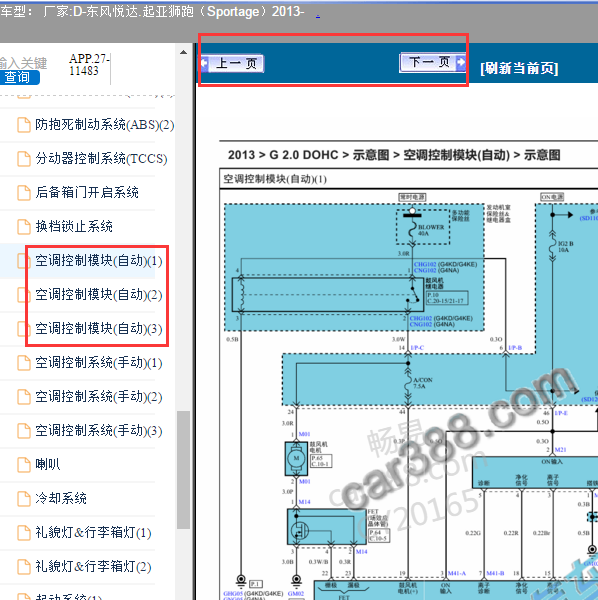
Task: Click the FET transistor symbol in diagram
Action: click(300, 530)
